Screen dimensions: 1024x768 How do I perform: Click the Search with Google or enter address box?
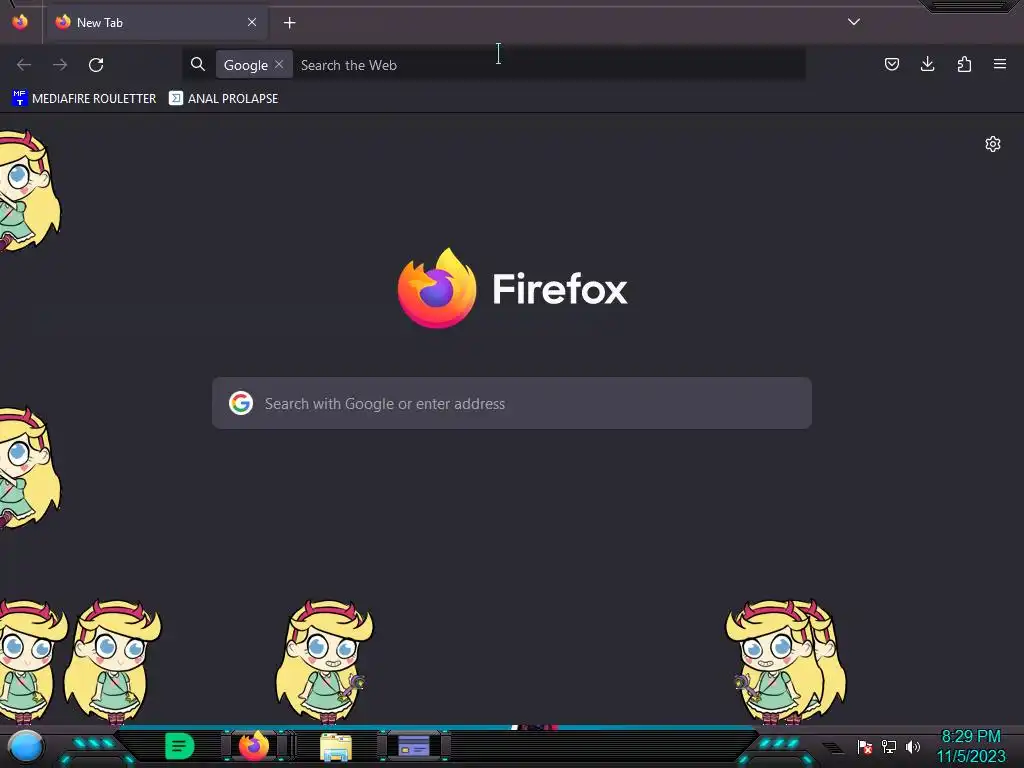pos(512,403)
